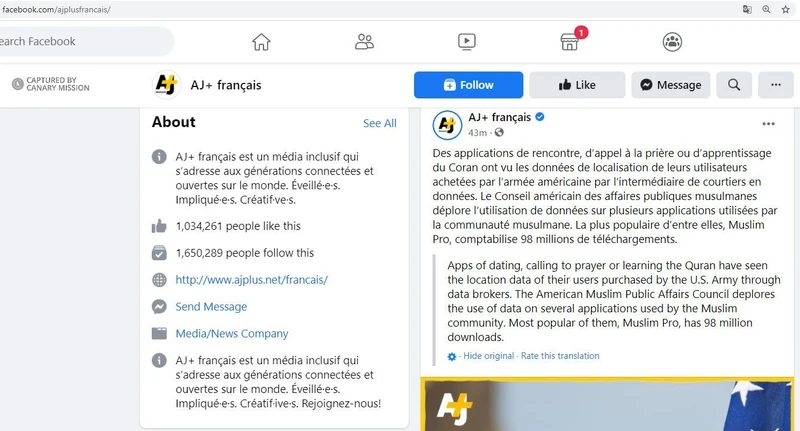
Task: Bookmark this page with the star icon
Action: tap(785, 9)
